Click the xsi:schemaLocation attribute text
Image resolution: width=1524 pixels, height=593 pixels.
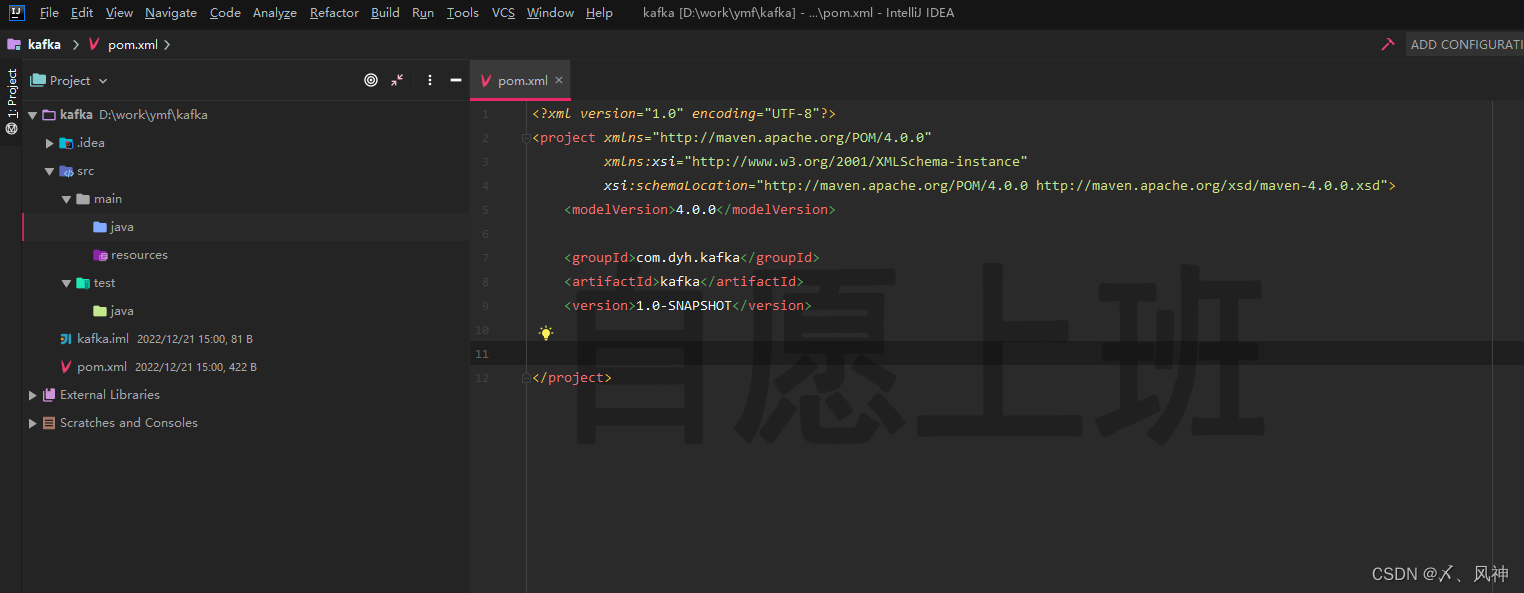coord(676,186)
